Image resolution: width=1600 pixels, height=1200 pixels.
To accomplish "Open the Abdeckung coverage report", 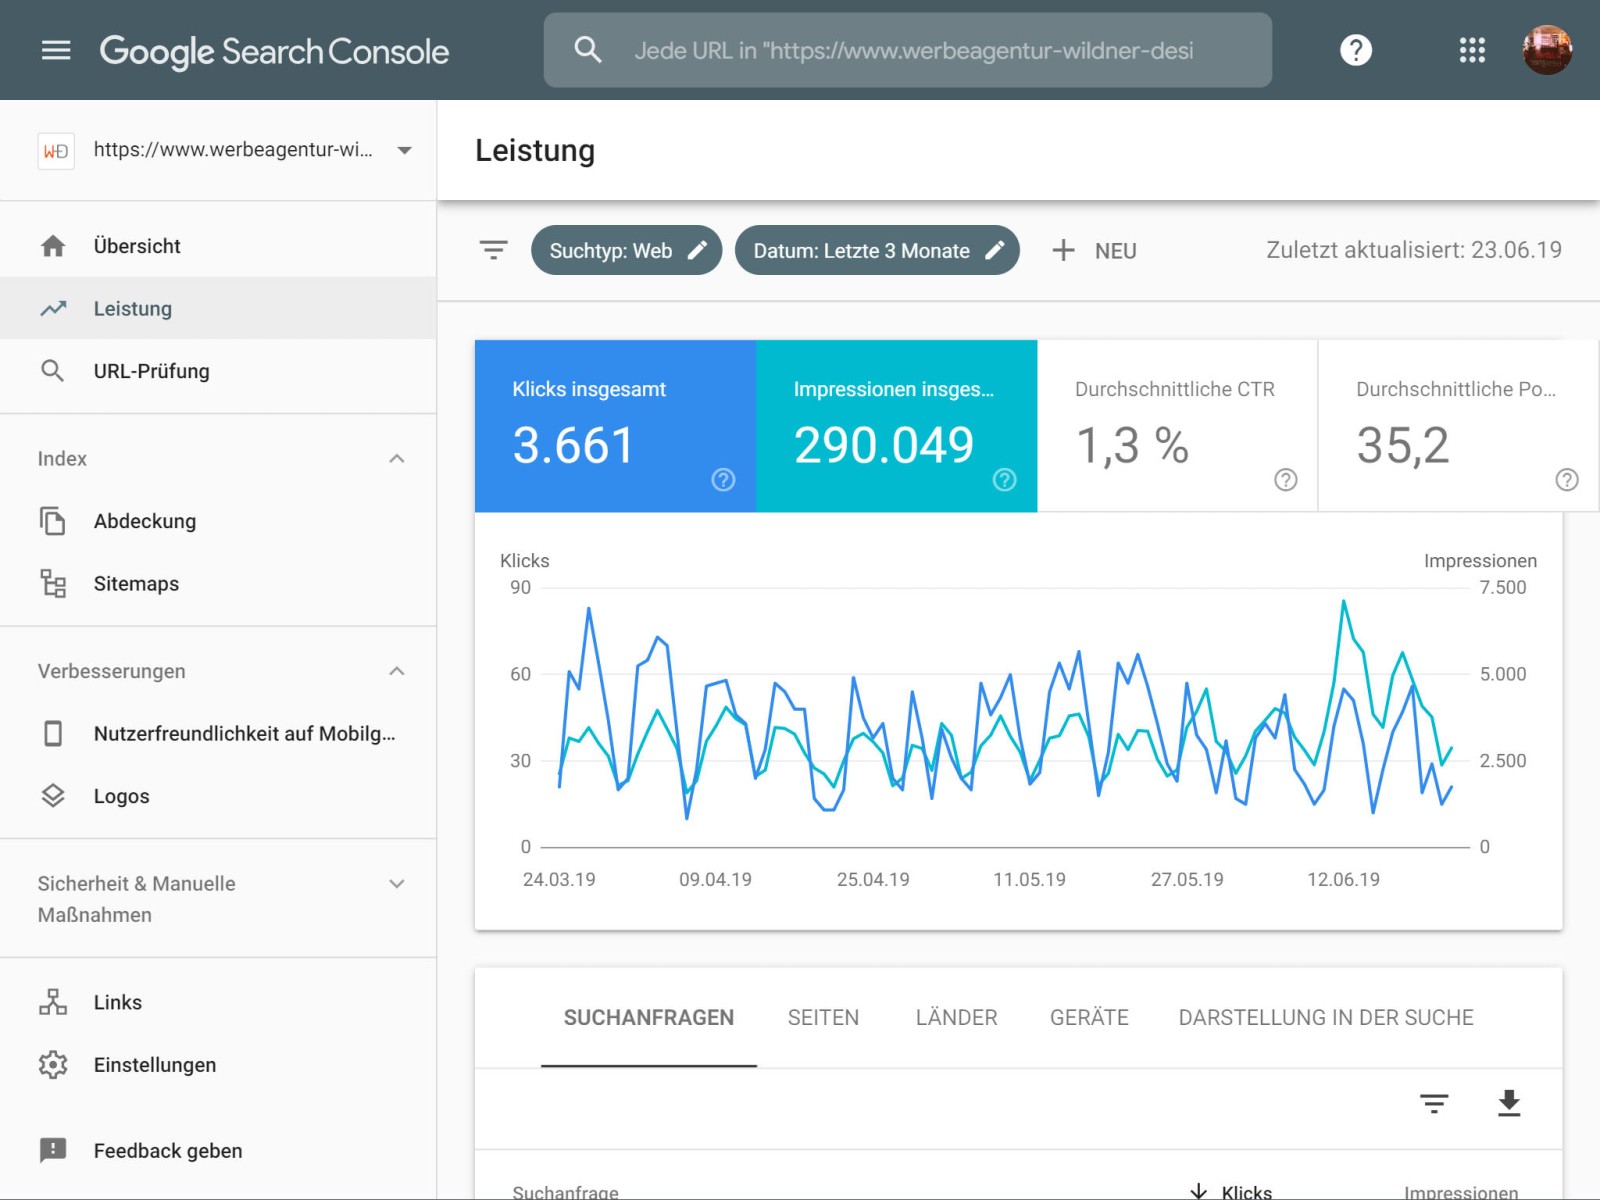I will [x=144, y=521].
